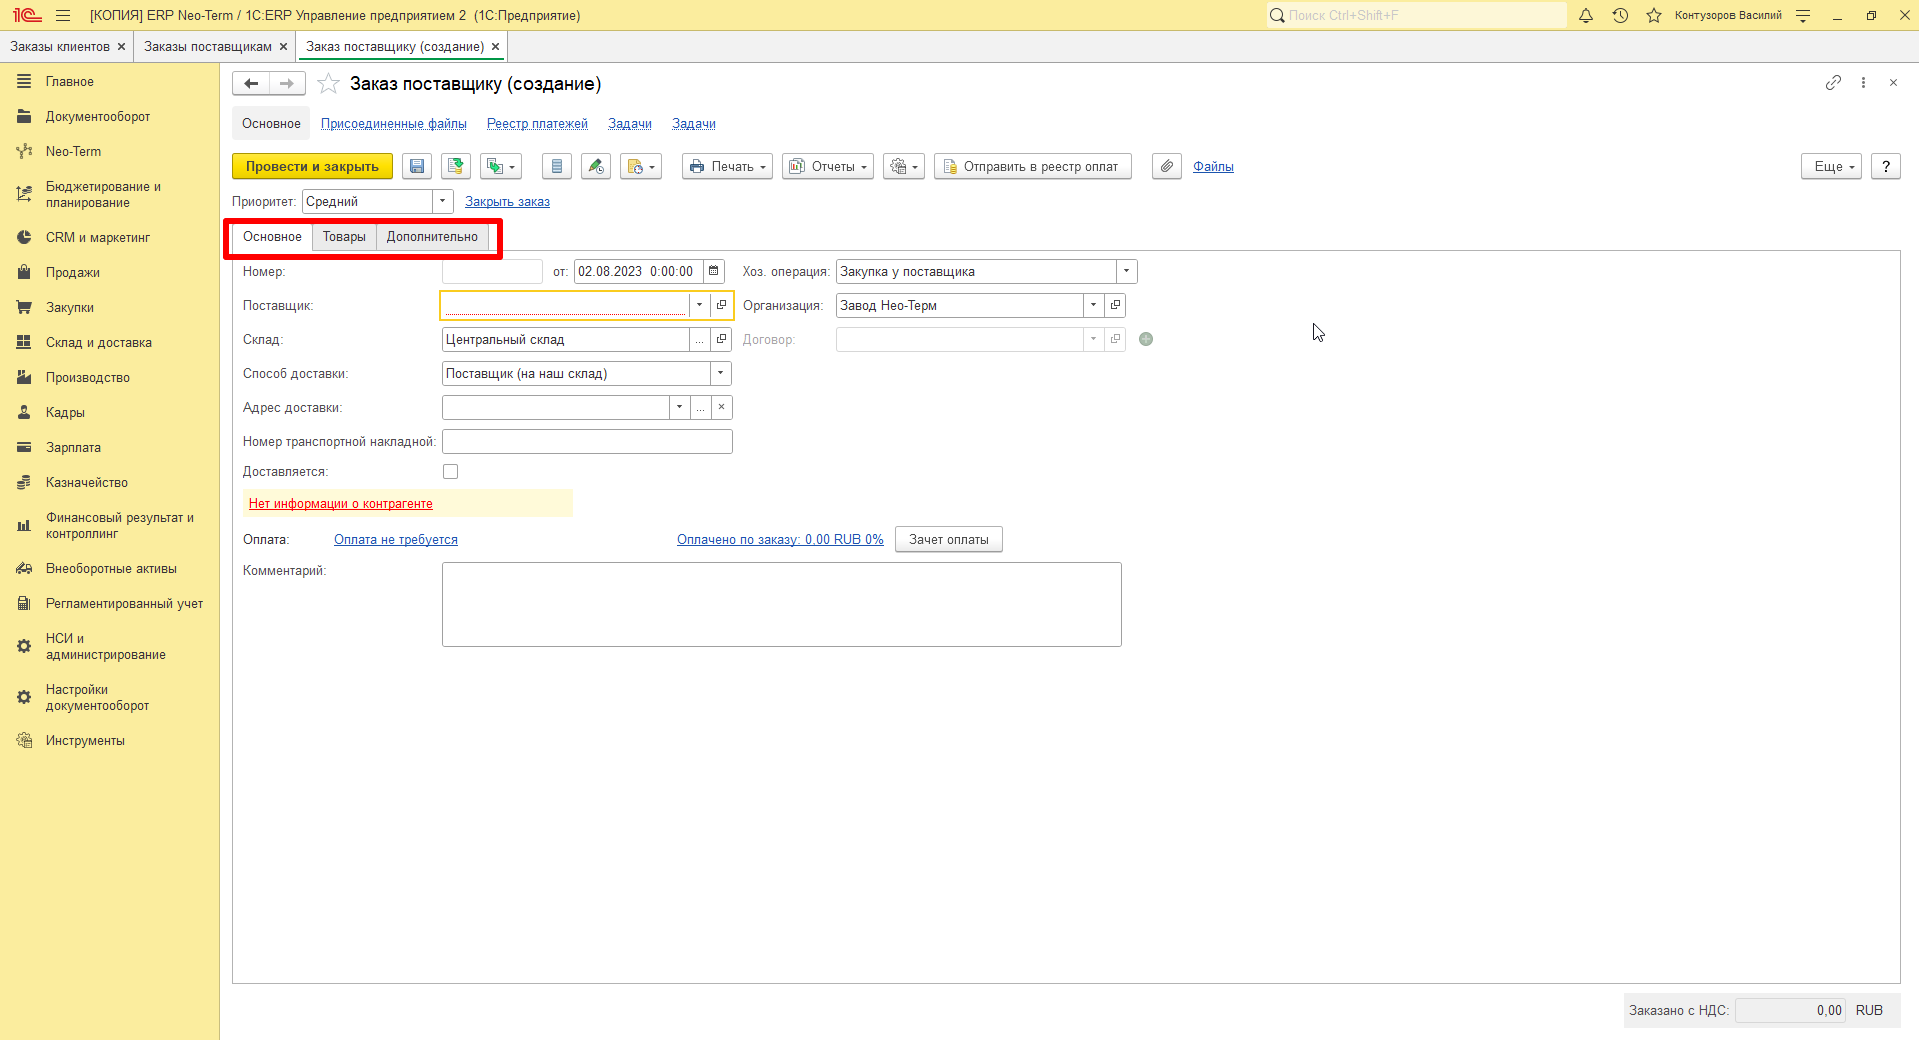Copy link using the chain icon
Screen dimensions: 1919x1040
point(1833,83)
